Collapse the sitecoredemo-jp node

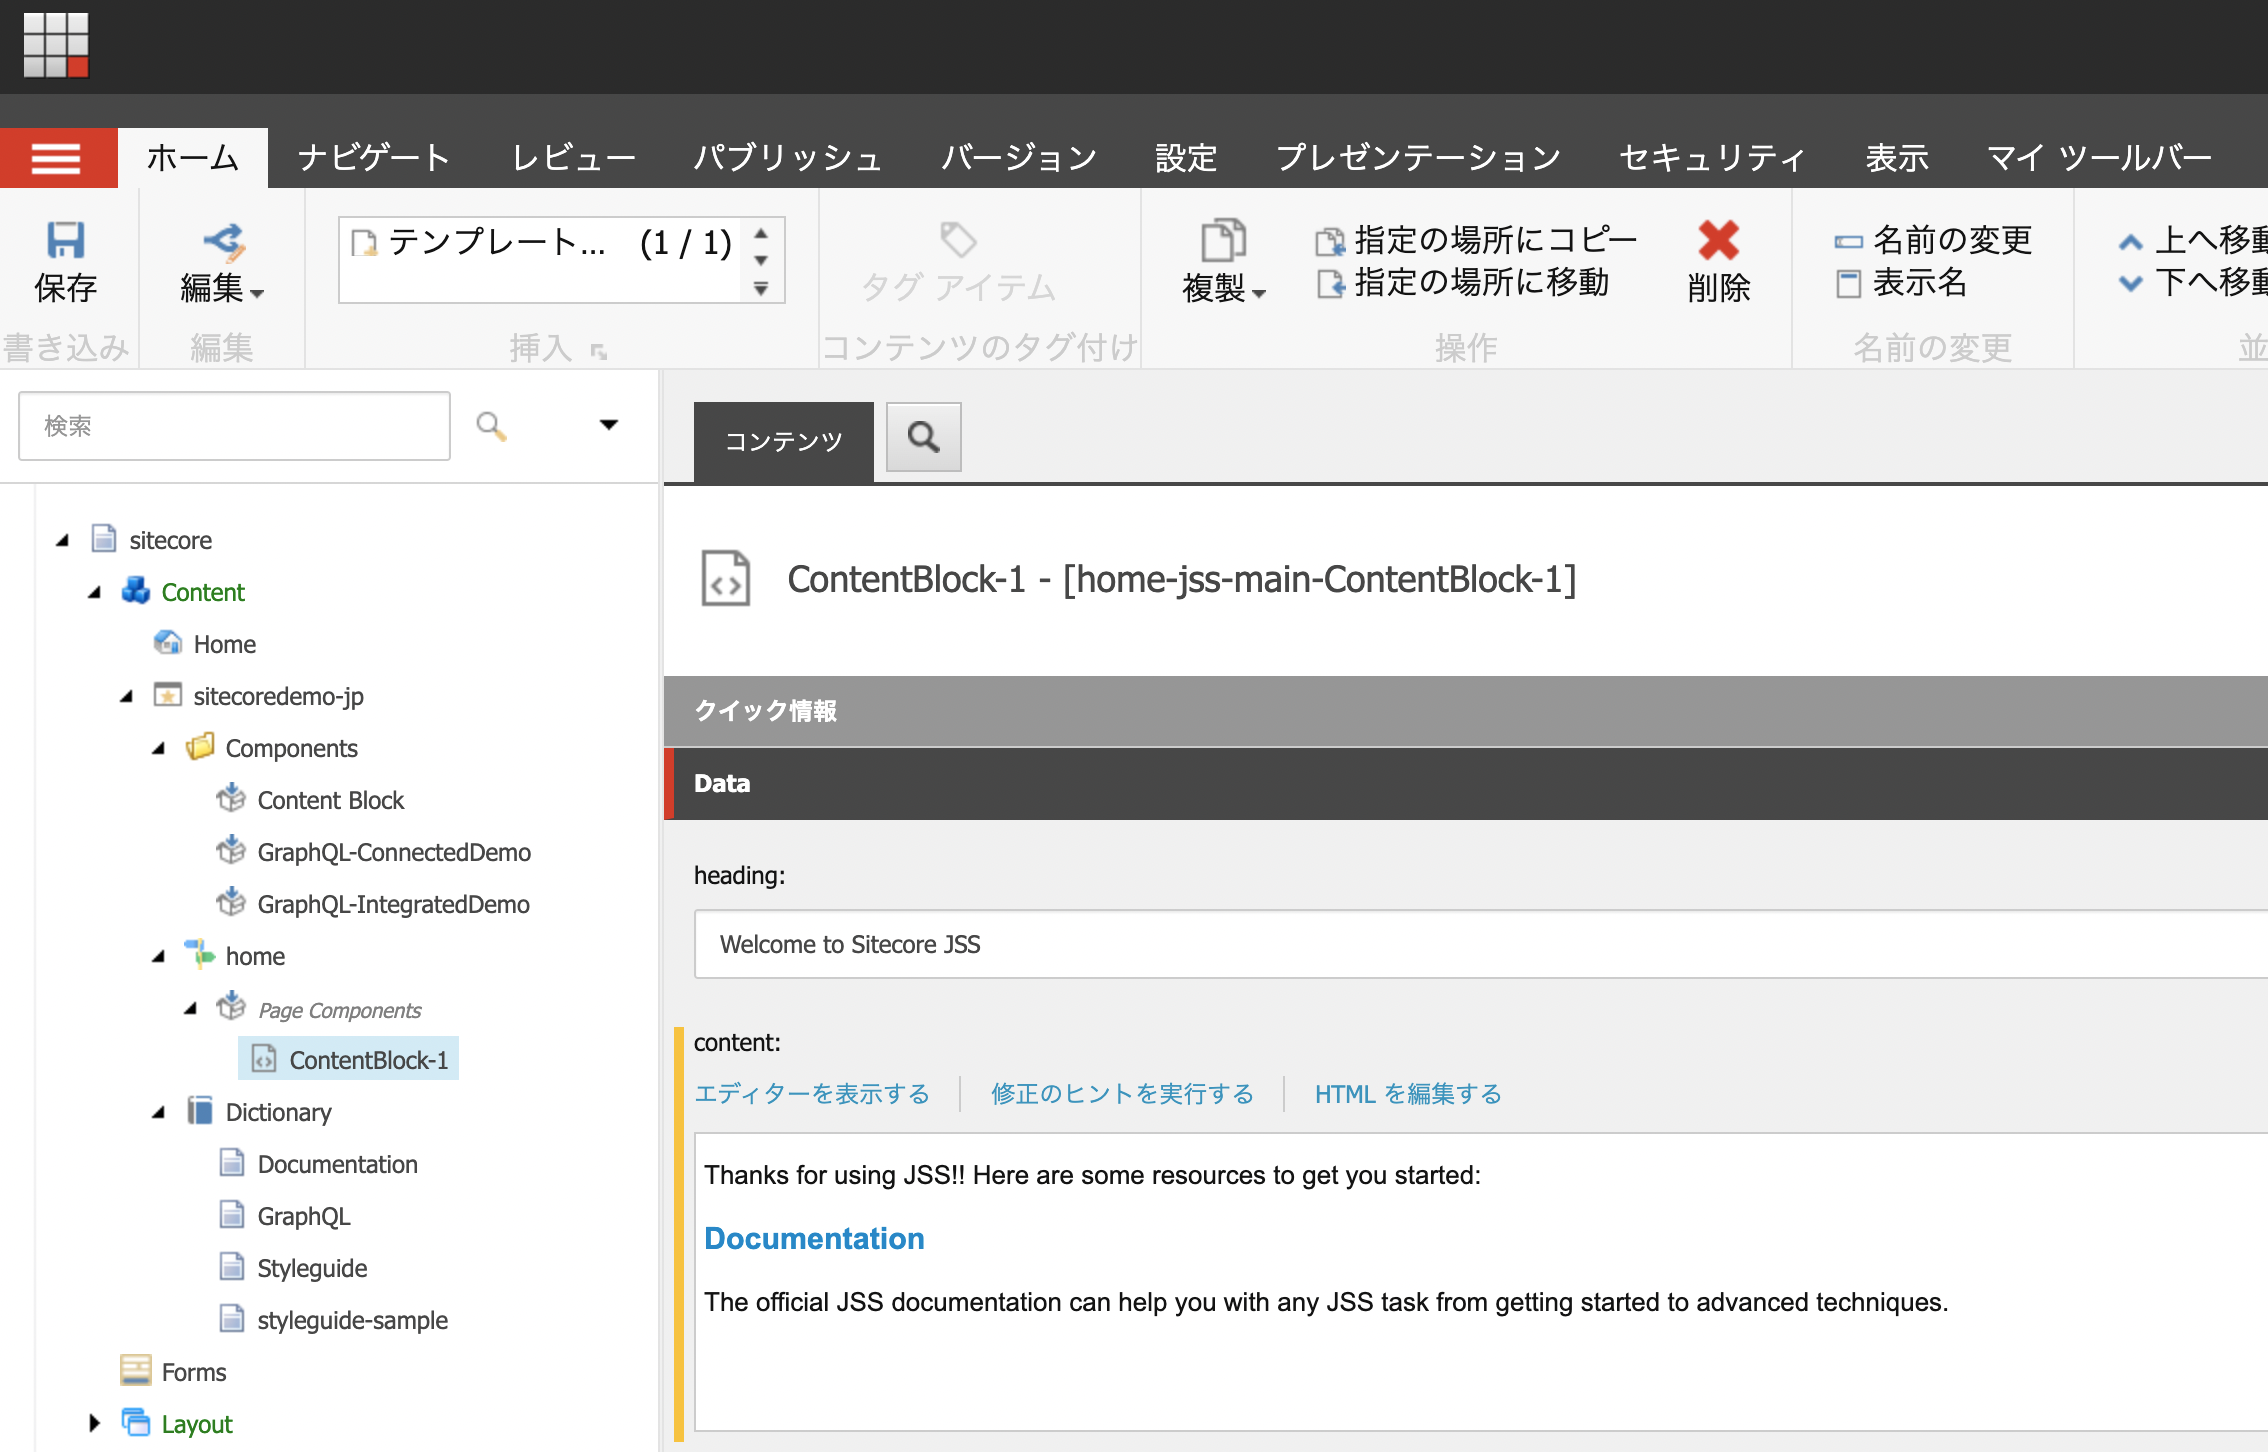[127, 696]
